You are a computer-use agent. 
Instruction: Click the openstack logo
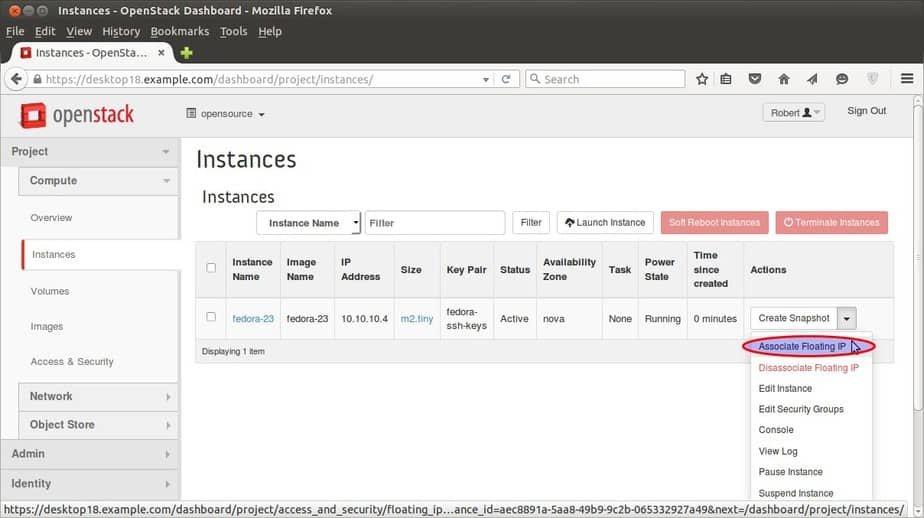pyautogui.click(x=77, y=115)
